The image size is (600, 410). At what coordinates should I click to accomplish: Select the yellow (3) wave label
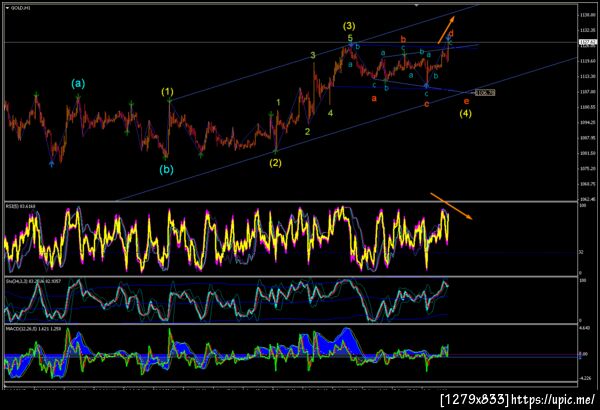[349, 26]
